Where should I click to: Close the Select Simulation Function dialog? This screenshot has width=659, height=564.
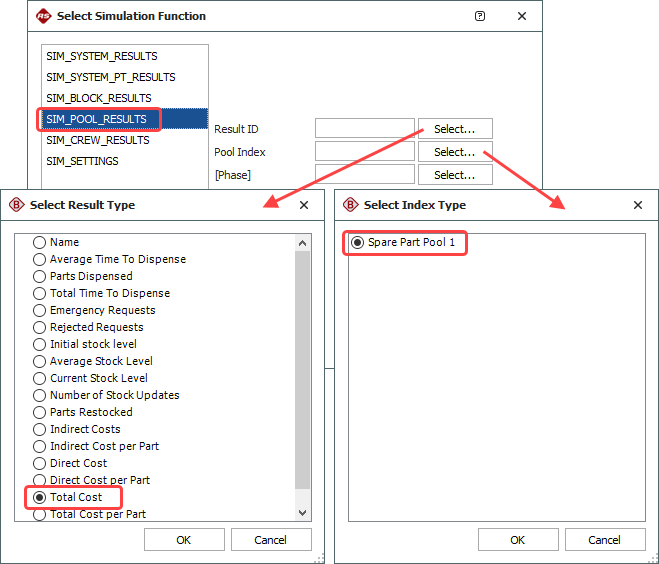[x=521, y=16]
